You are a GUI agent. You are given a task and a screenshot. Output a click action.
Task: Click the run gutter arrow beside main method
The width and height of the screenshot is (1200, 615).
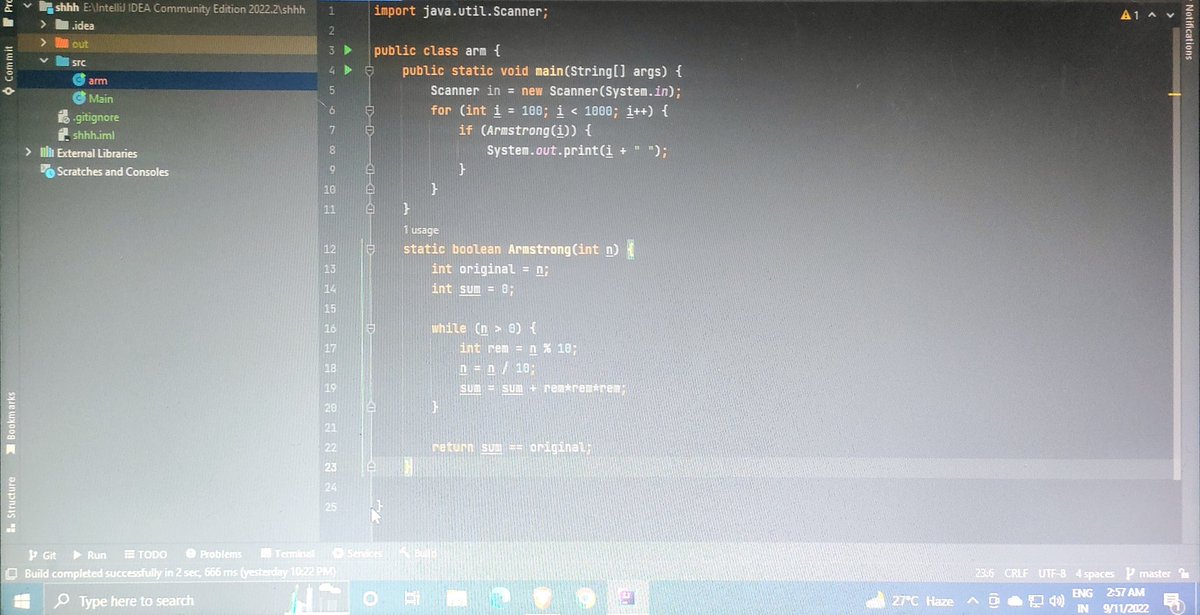(349, 71)
